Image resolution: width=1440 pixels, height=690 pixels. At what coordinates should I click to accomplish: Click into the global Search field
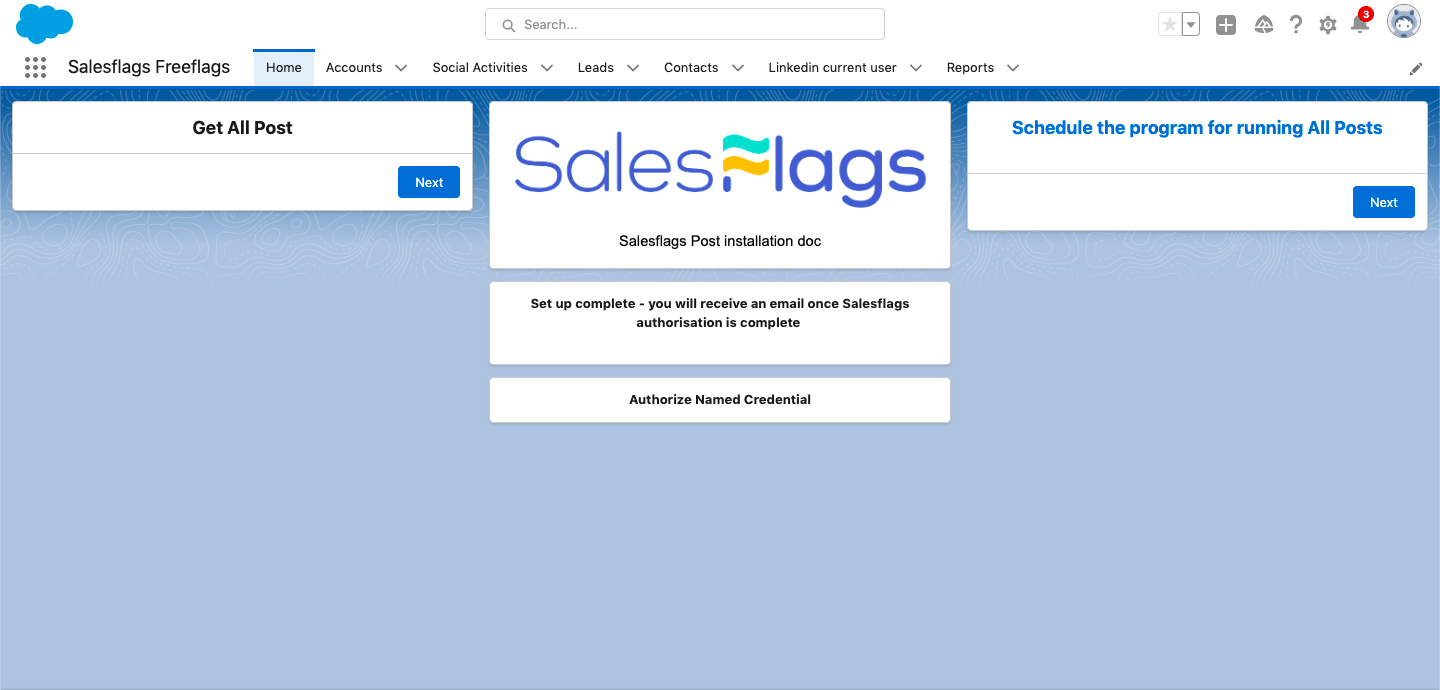[685, 24]
